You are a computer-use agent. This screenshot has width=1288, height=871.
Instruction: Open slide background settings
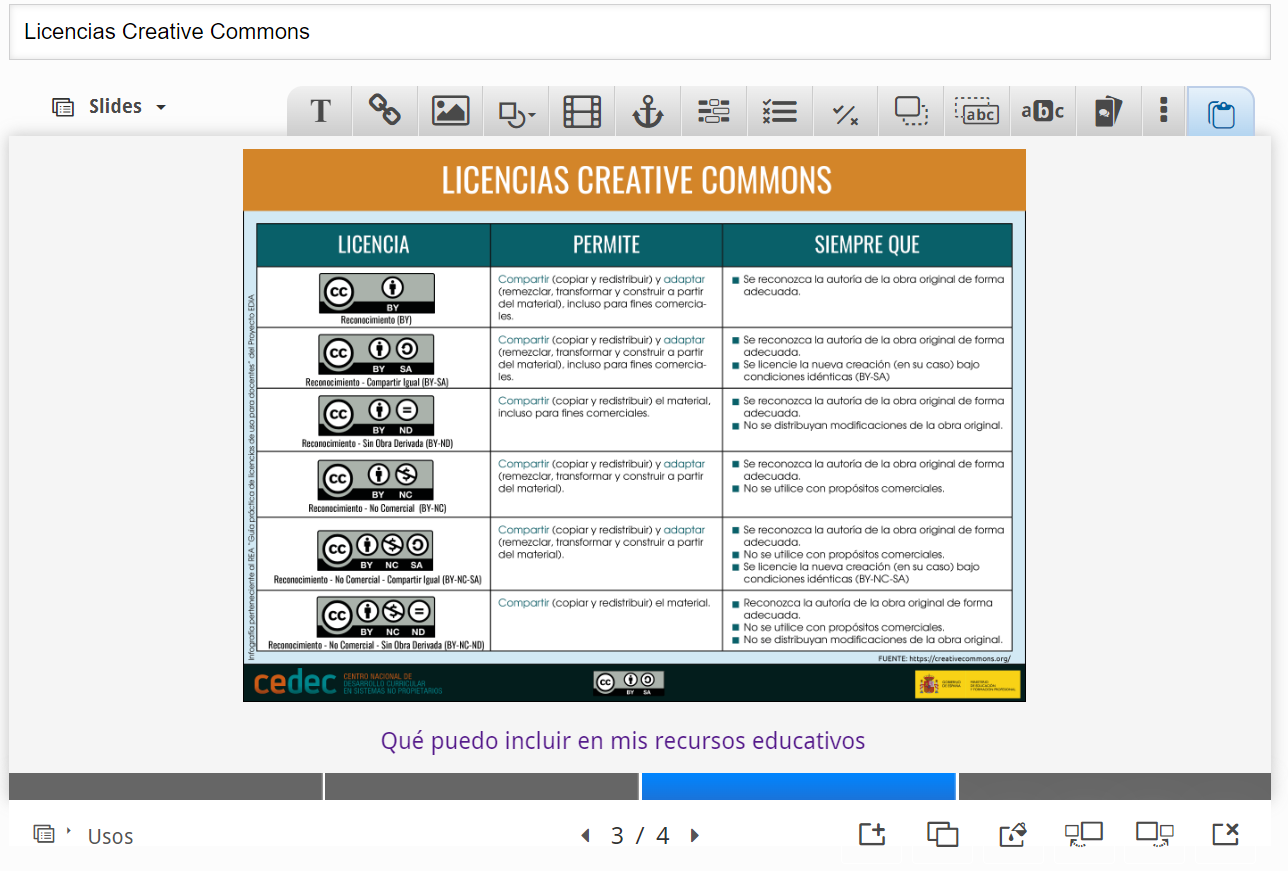pos(1013,834)
